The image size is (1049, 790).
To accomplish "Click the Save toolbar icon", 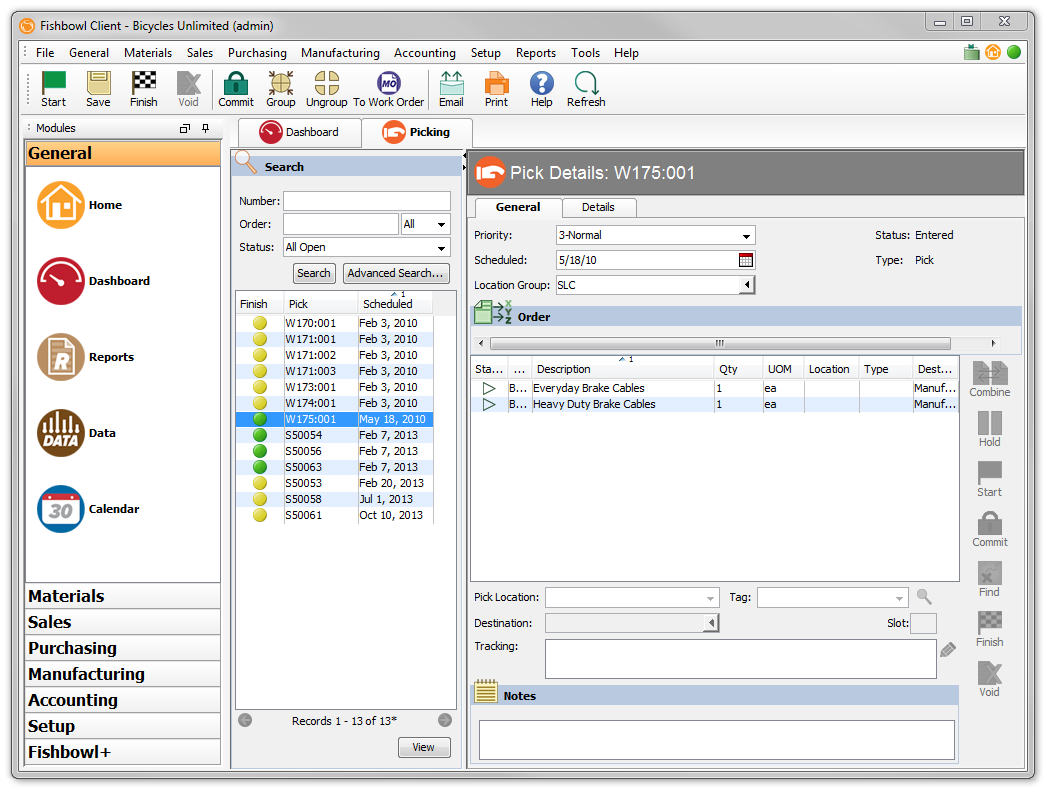I will [x=98, y=89].
